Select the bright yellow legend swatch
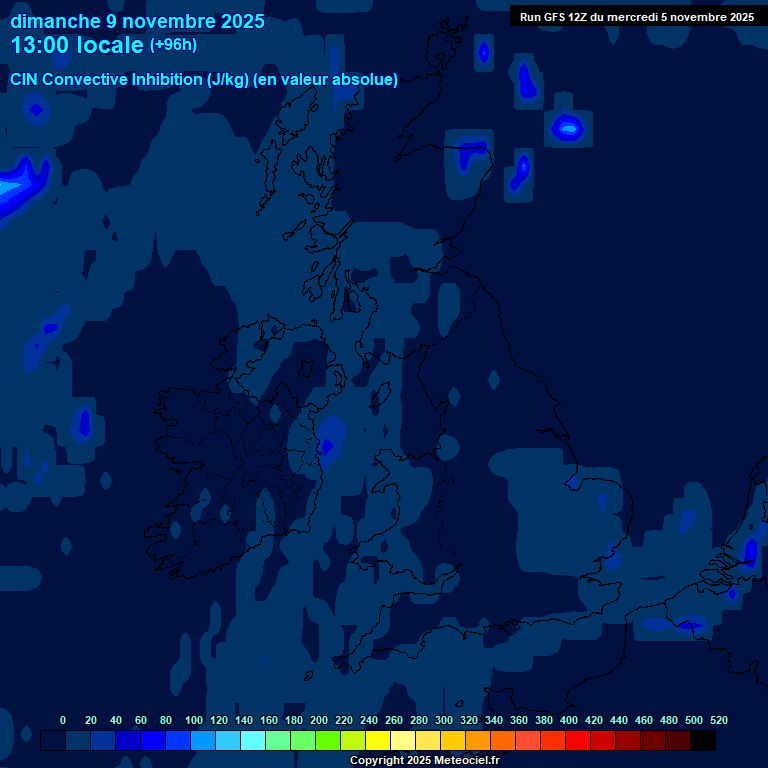The width and height of the screenshot is (768, 768). 378,741
